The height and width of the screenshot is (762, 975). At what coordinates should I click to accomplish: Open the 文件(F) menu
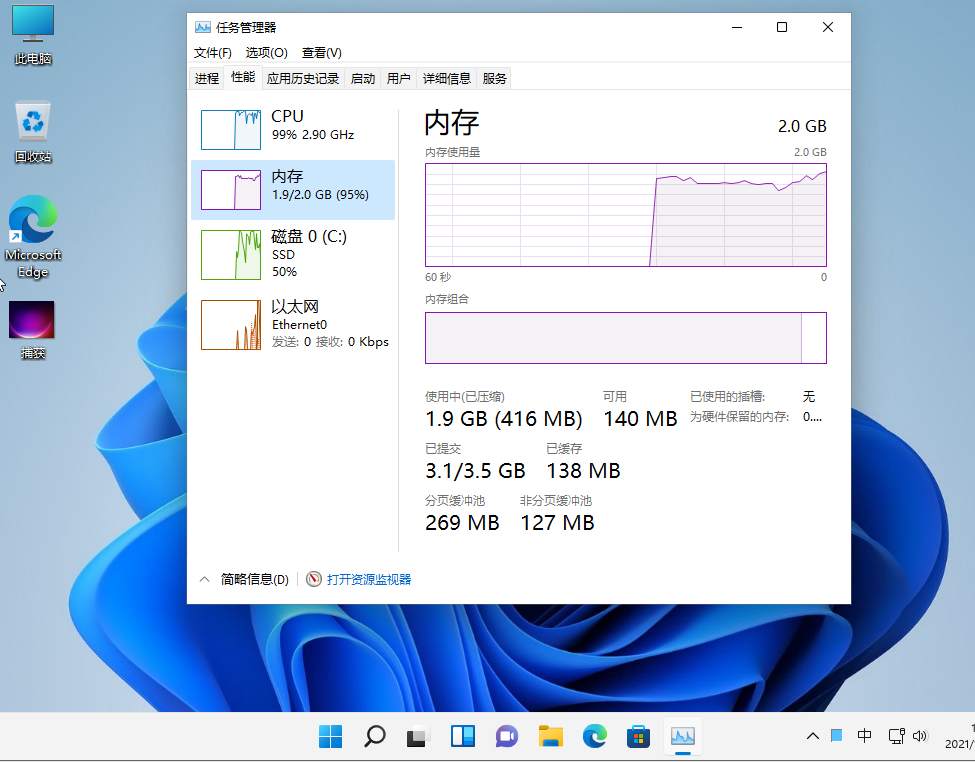tap(212, 53)
